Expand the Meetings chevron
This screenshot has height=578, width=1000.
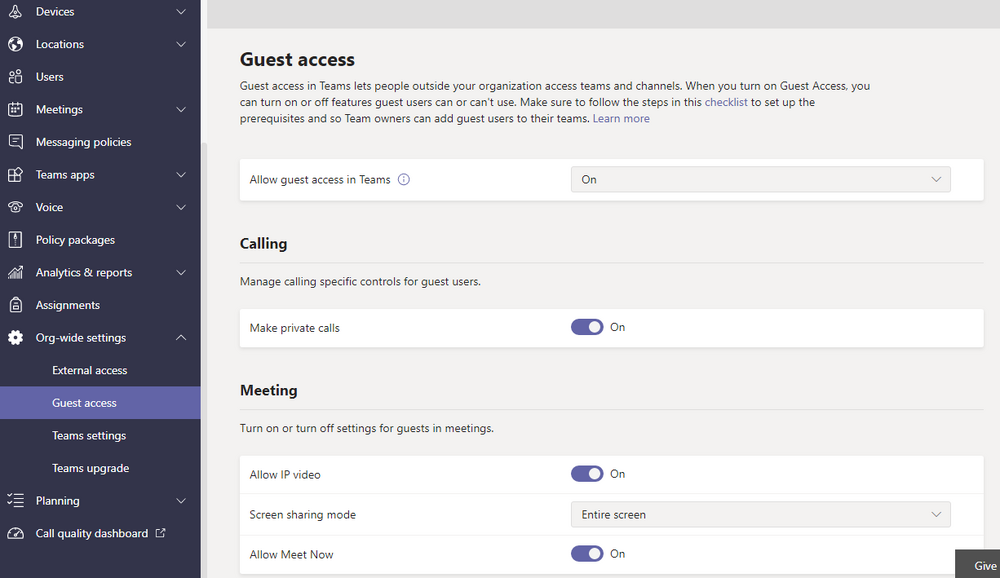click(x=181, y=109)
